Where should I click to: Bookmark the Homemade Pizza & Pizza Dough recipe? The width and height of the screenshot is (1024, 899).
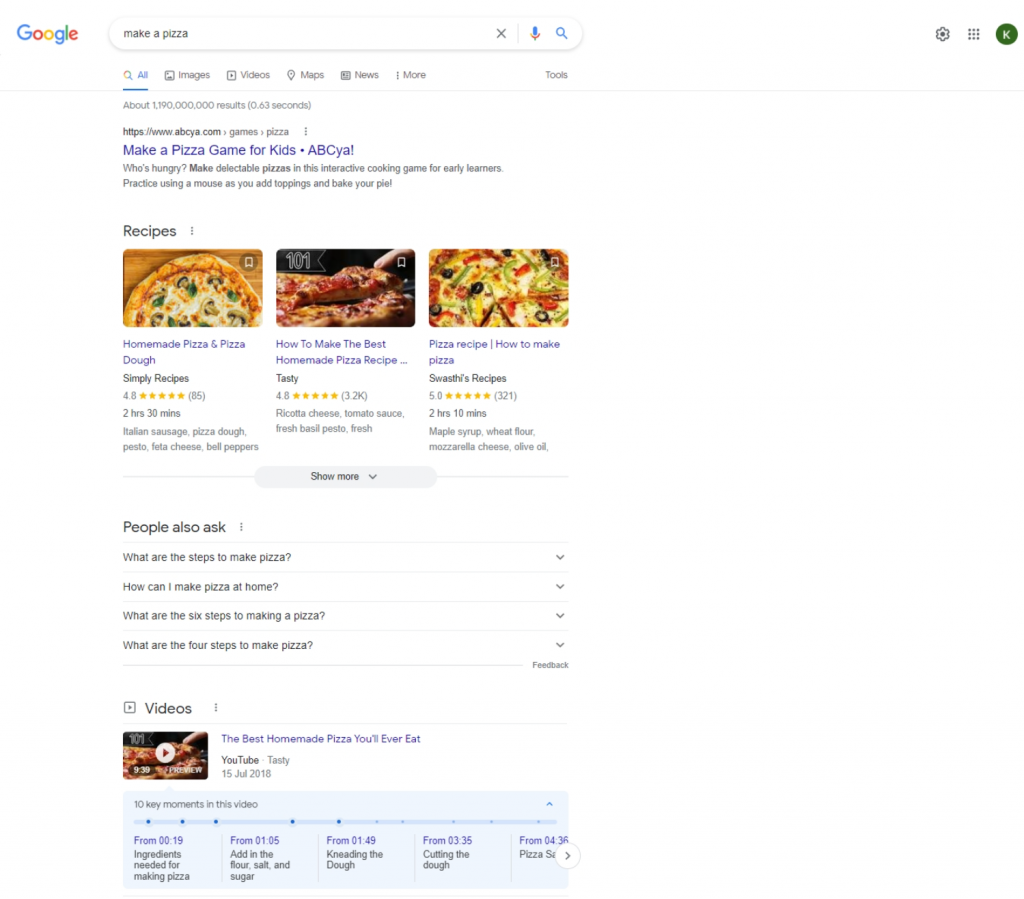pyautogui.click(x=249, y=262)
